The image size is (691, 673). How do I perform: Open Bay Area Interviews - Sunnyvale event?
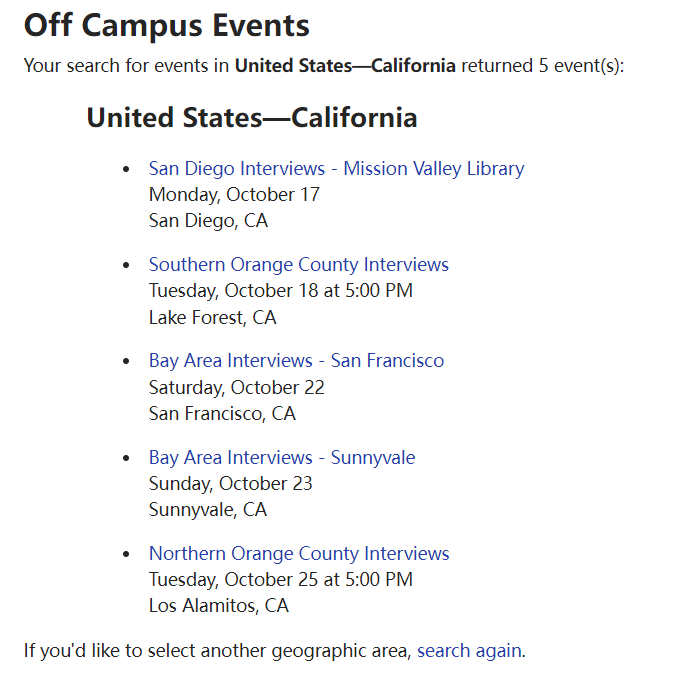tap(282, 457)
